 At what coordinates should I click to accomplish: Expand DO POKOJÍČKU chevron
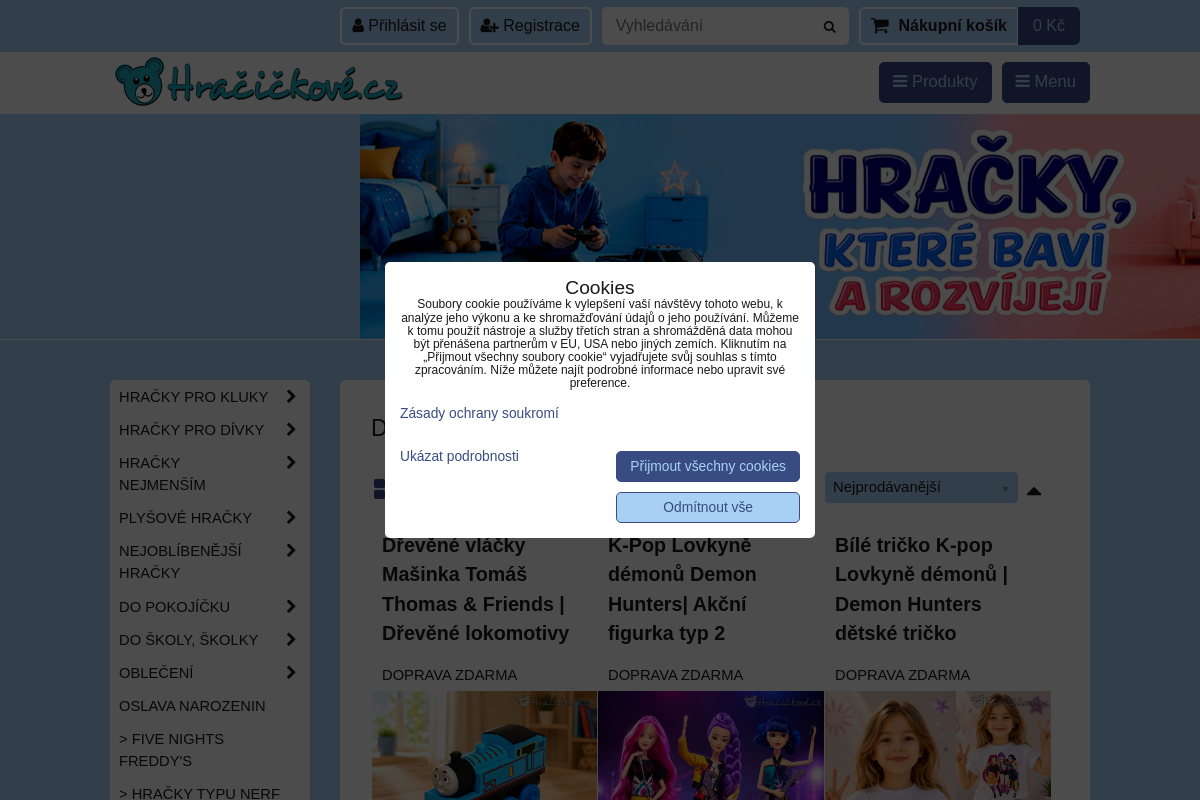(291, 606)
